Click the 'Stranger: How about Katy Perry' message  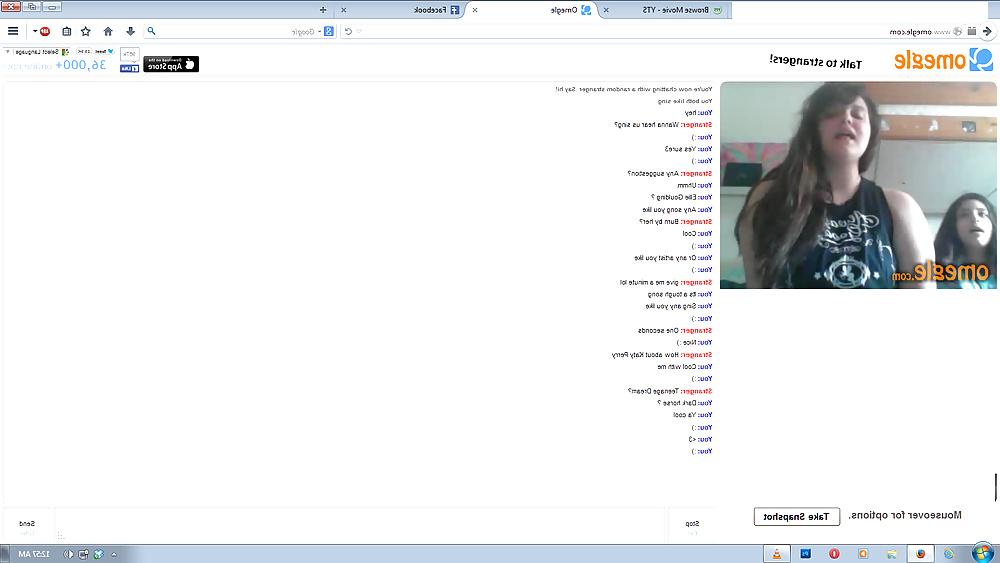click(662, 355)
